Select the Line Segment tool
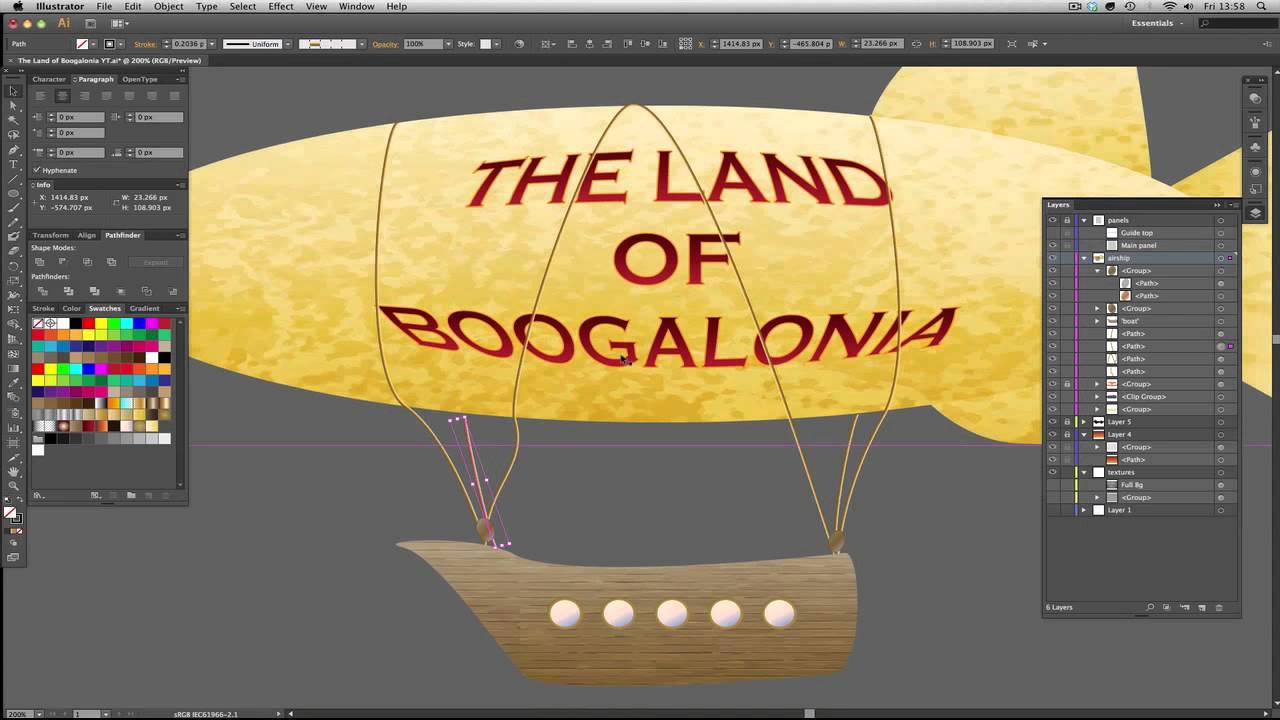1280x720 pixels. (x=13, y=178)
